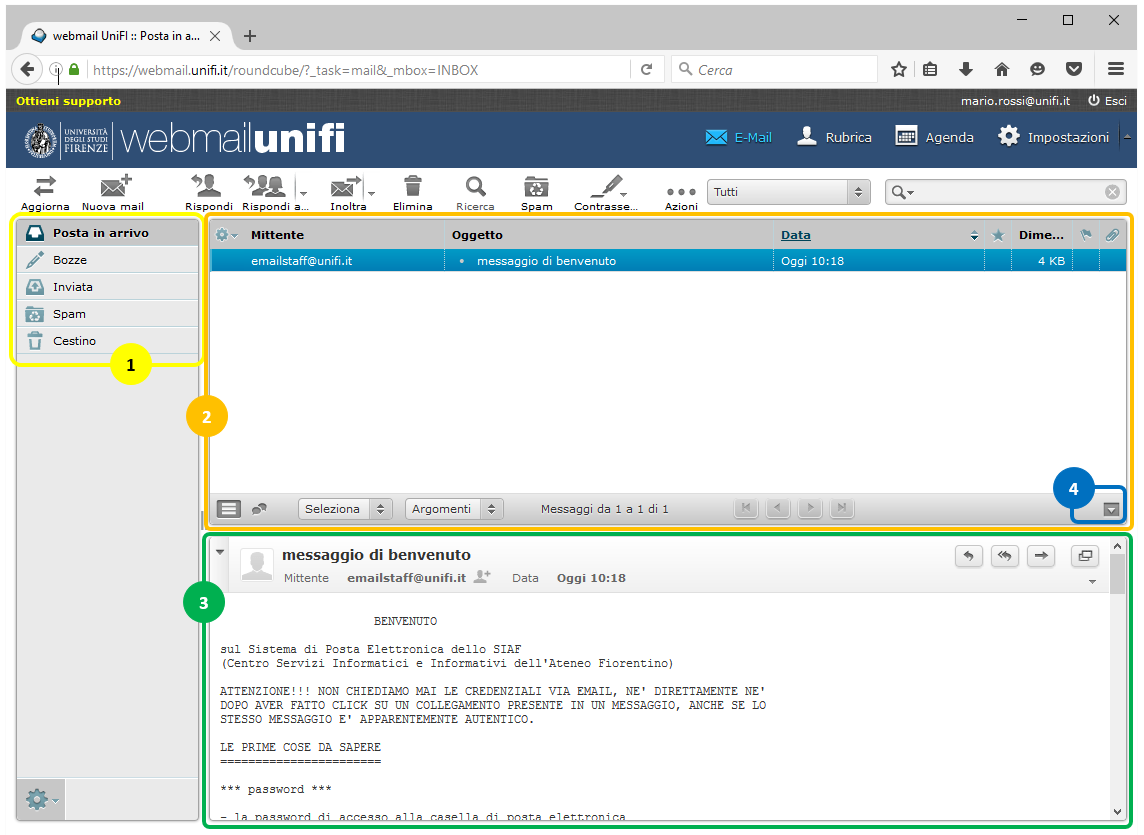The height and width of the screenshot is (835, 1144).
Task: Open the Azioni more-actions menu
Action: click(681, 197)
